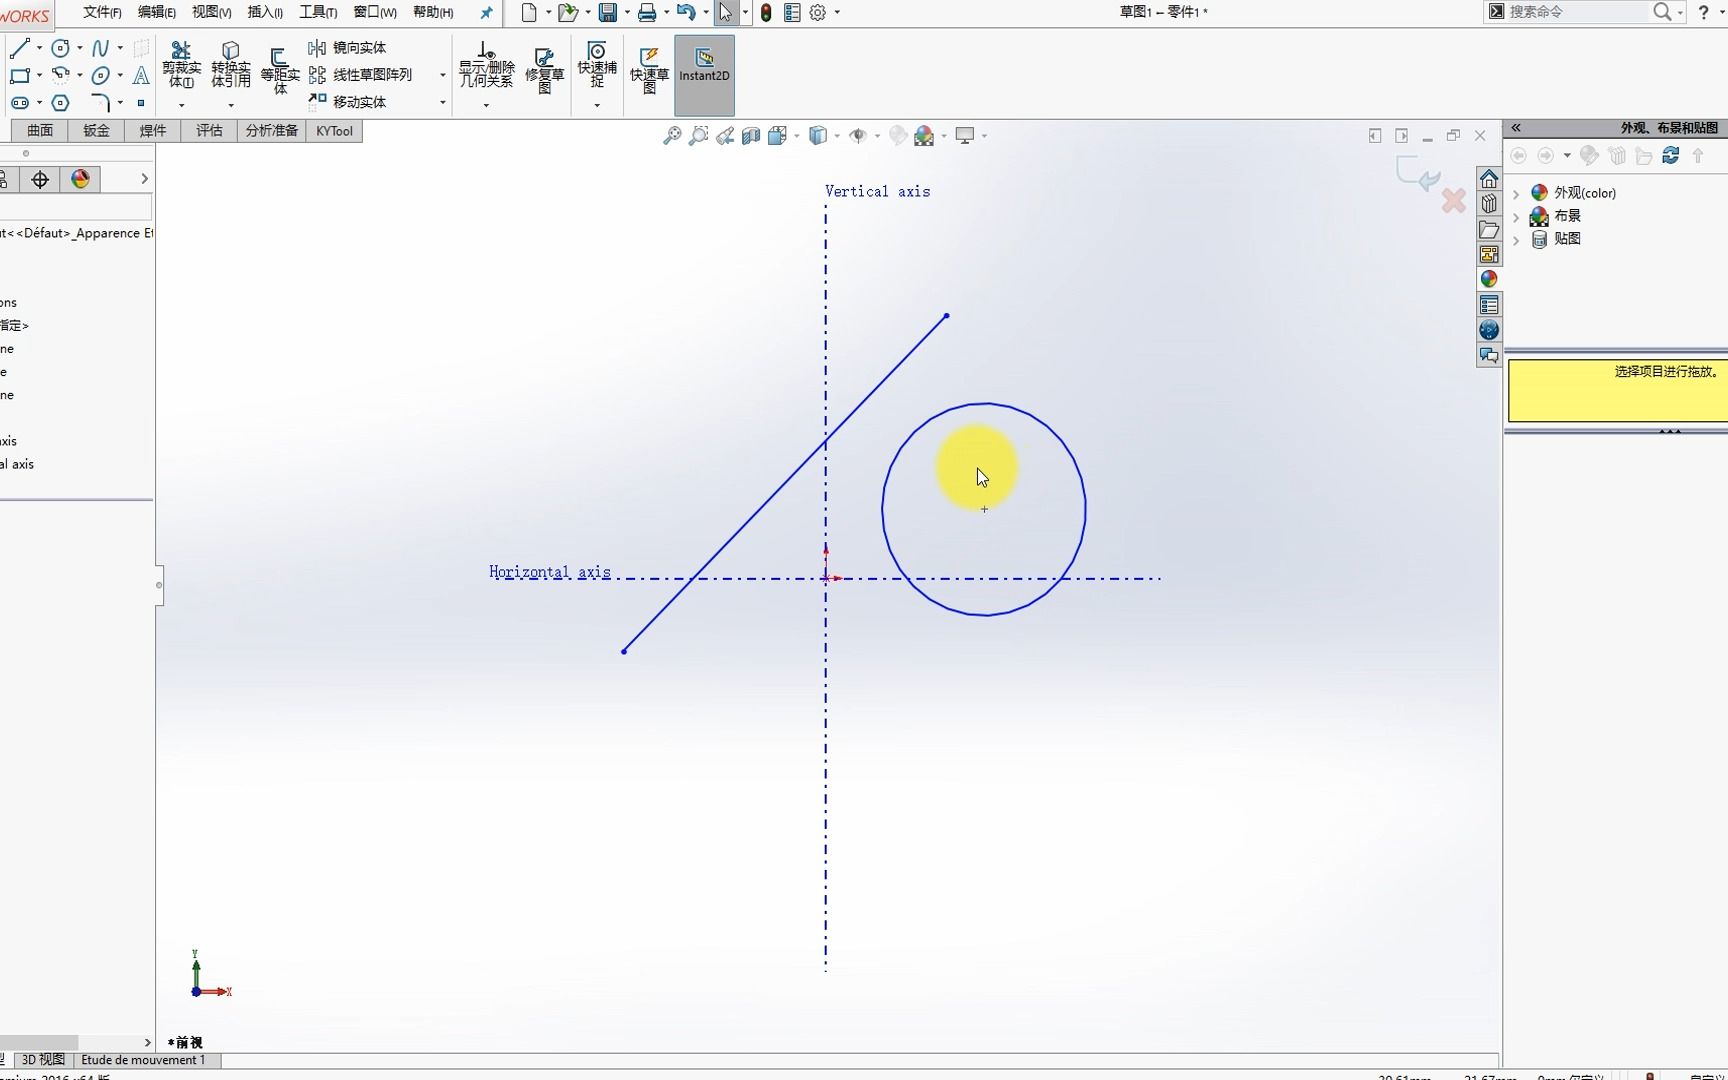Expand the 布景 tree node
The height and width of the screenshot is (1080, 1728).
[x=1517, y=216]
